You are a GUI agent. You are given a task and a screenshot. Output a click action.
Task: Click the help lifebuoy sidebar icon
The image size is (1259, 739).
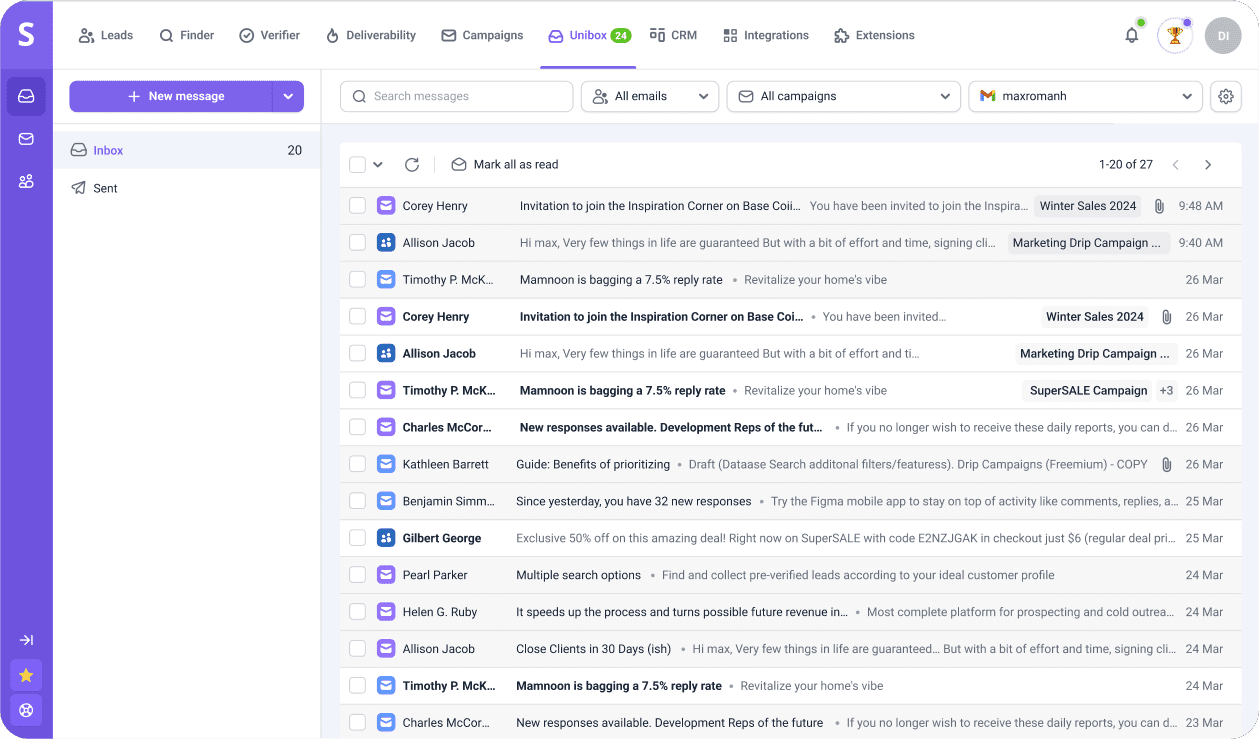(x=26, y=710)
